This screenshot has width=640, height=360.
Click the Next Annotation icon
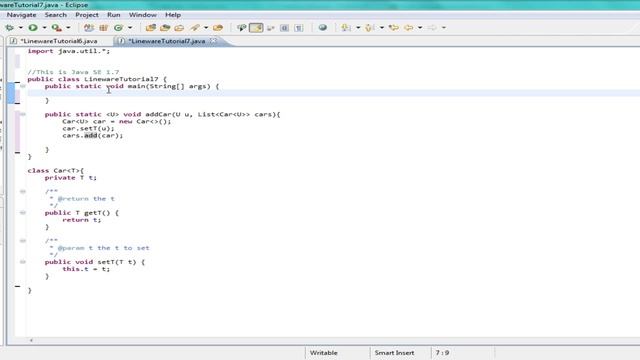tap(346, 28)
